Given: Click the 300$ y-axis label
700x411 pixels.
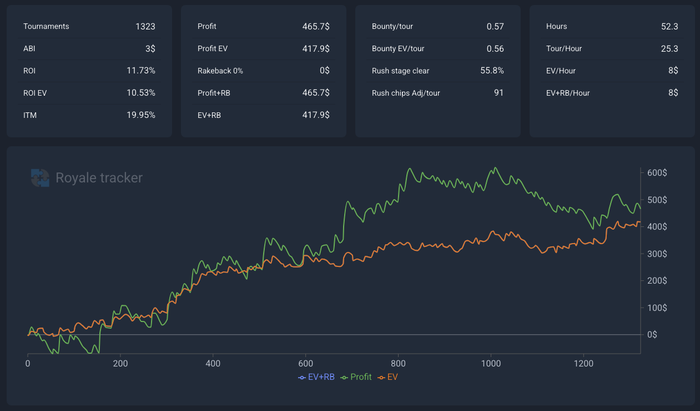Looking at the screenshot, I should point(657,253).
